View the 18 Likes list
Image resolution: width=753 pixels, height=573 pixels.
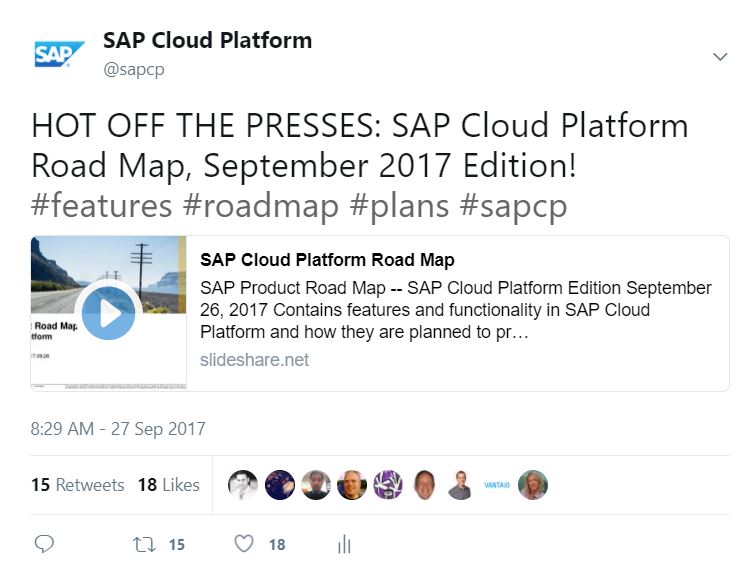tap(169, 485)
